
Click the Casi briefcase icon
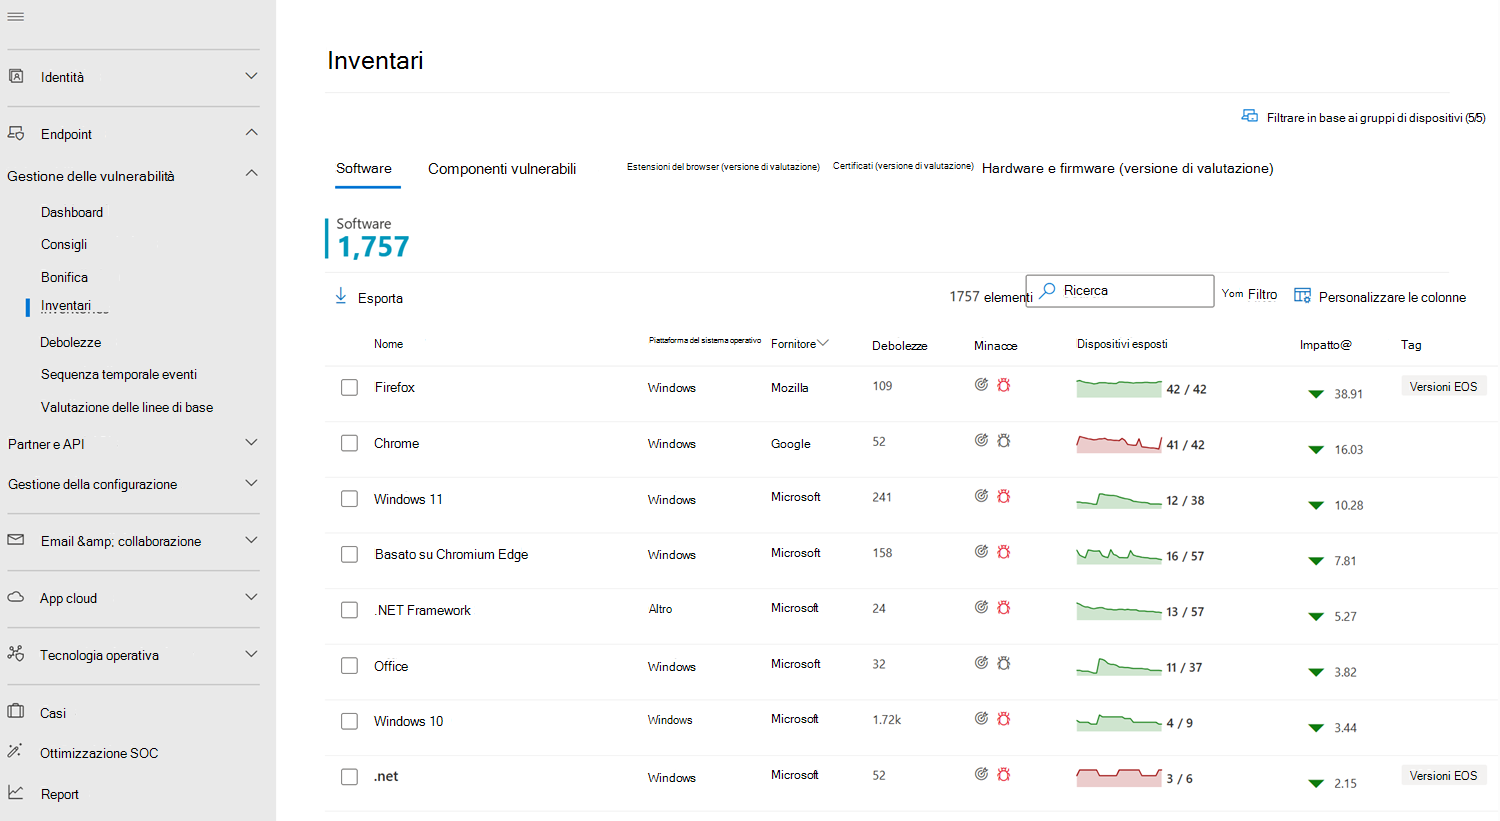pos(16,712)
